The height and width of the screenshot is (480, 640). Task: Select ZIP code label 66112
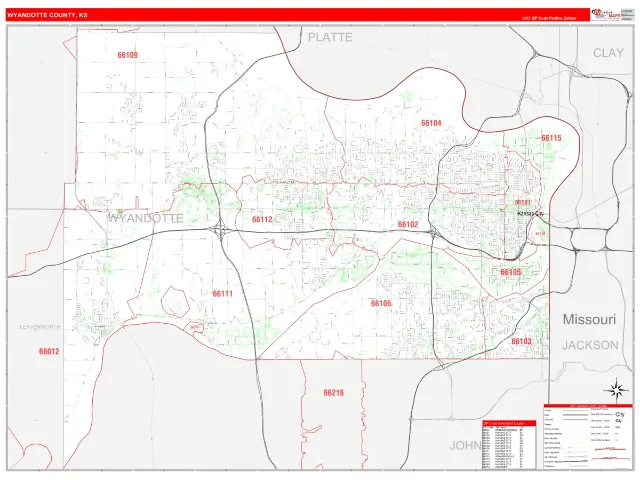tap(262, 220)
